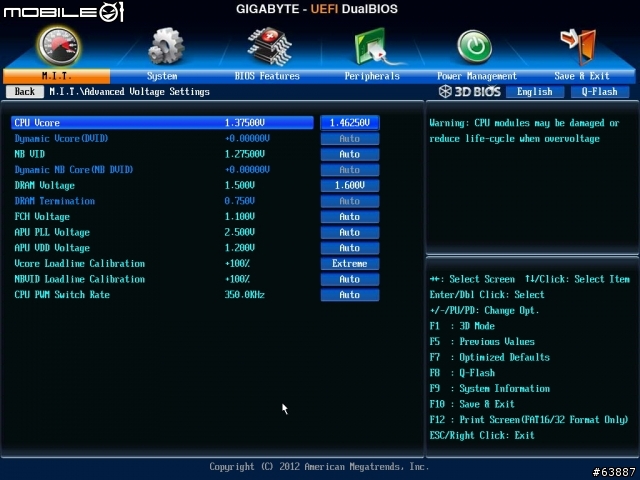Open the BIOS Features tab
Screen dimensions: 640x480
(x=267, y=76)
